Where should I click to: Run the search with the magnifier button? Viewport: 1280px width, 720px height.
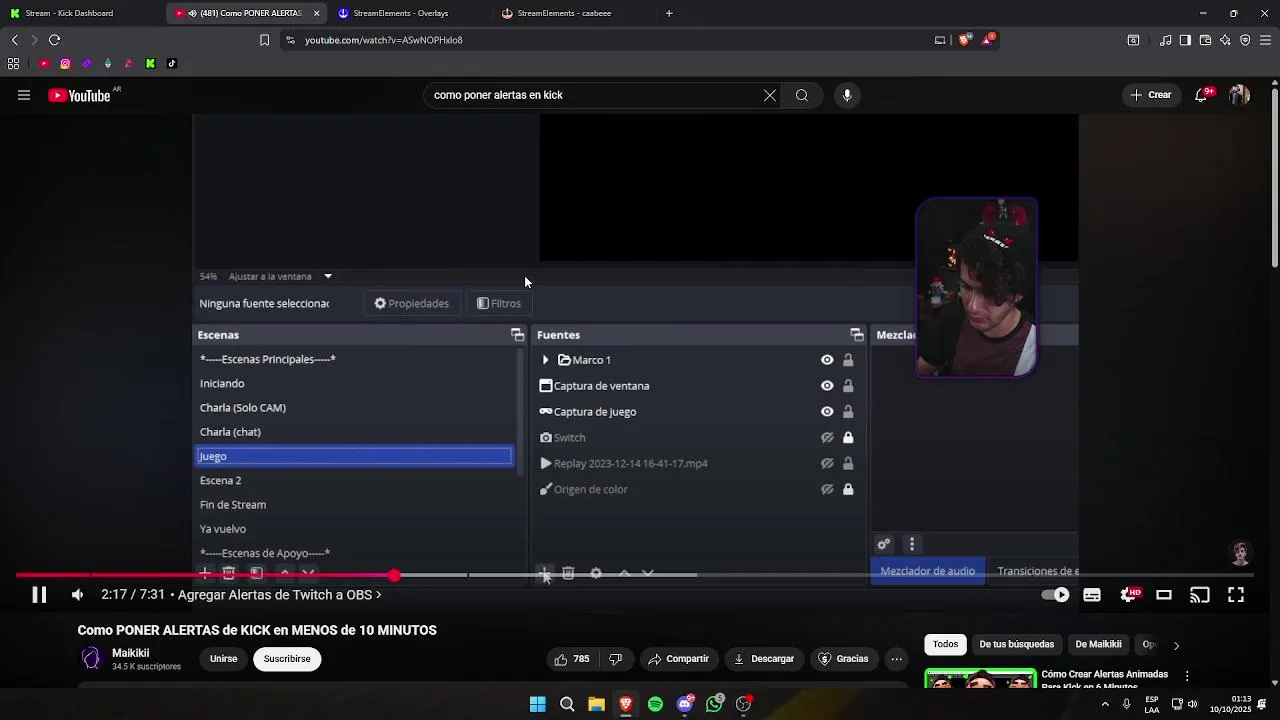point(802,95)
